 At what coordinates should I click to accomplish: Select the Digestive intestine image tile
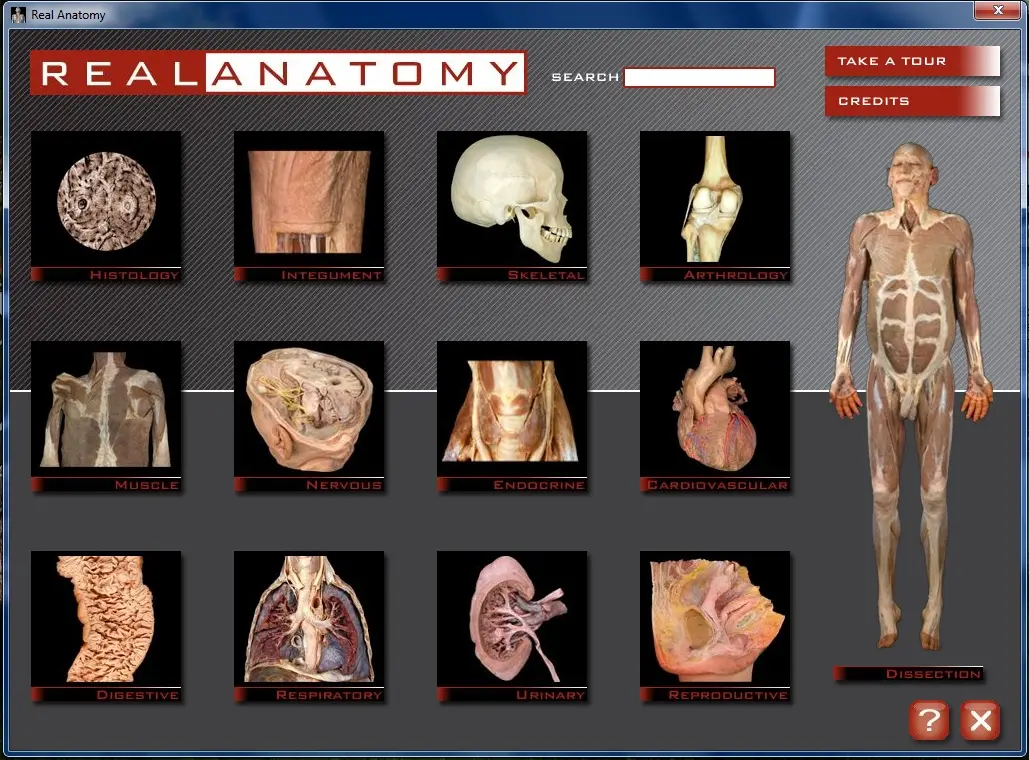click(106, 626)
